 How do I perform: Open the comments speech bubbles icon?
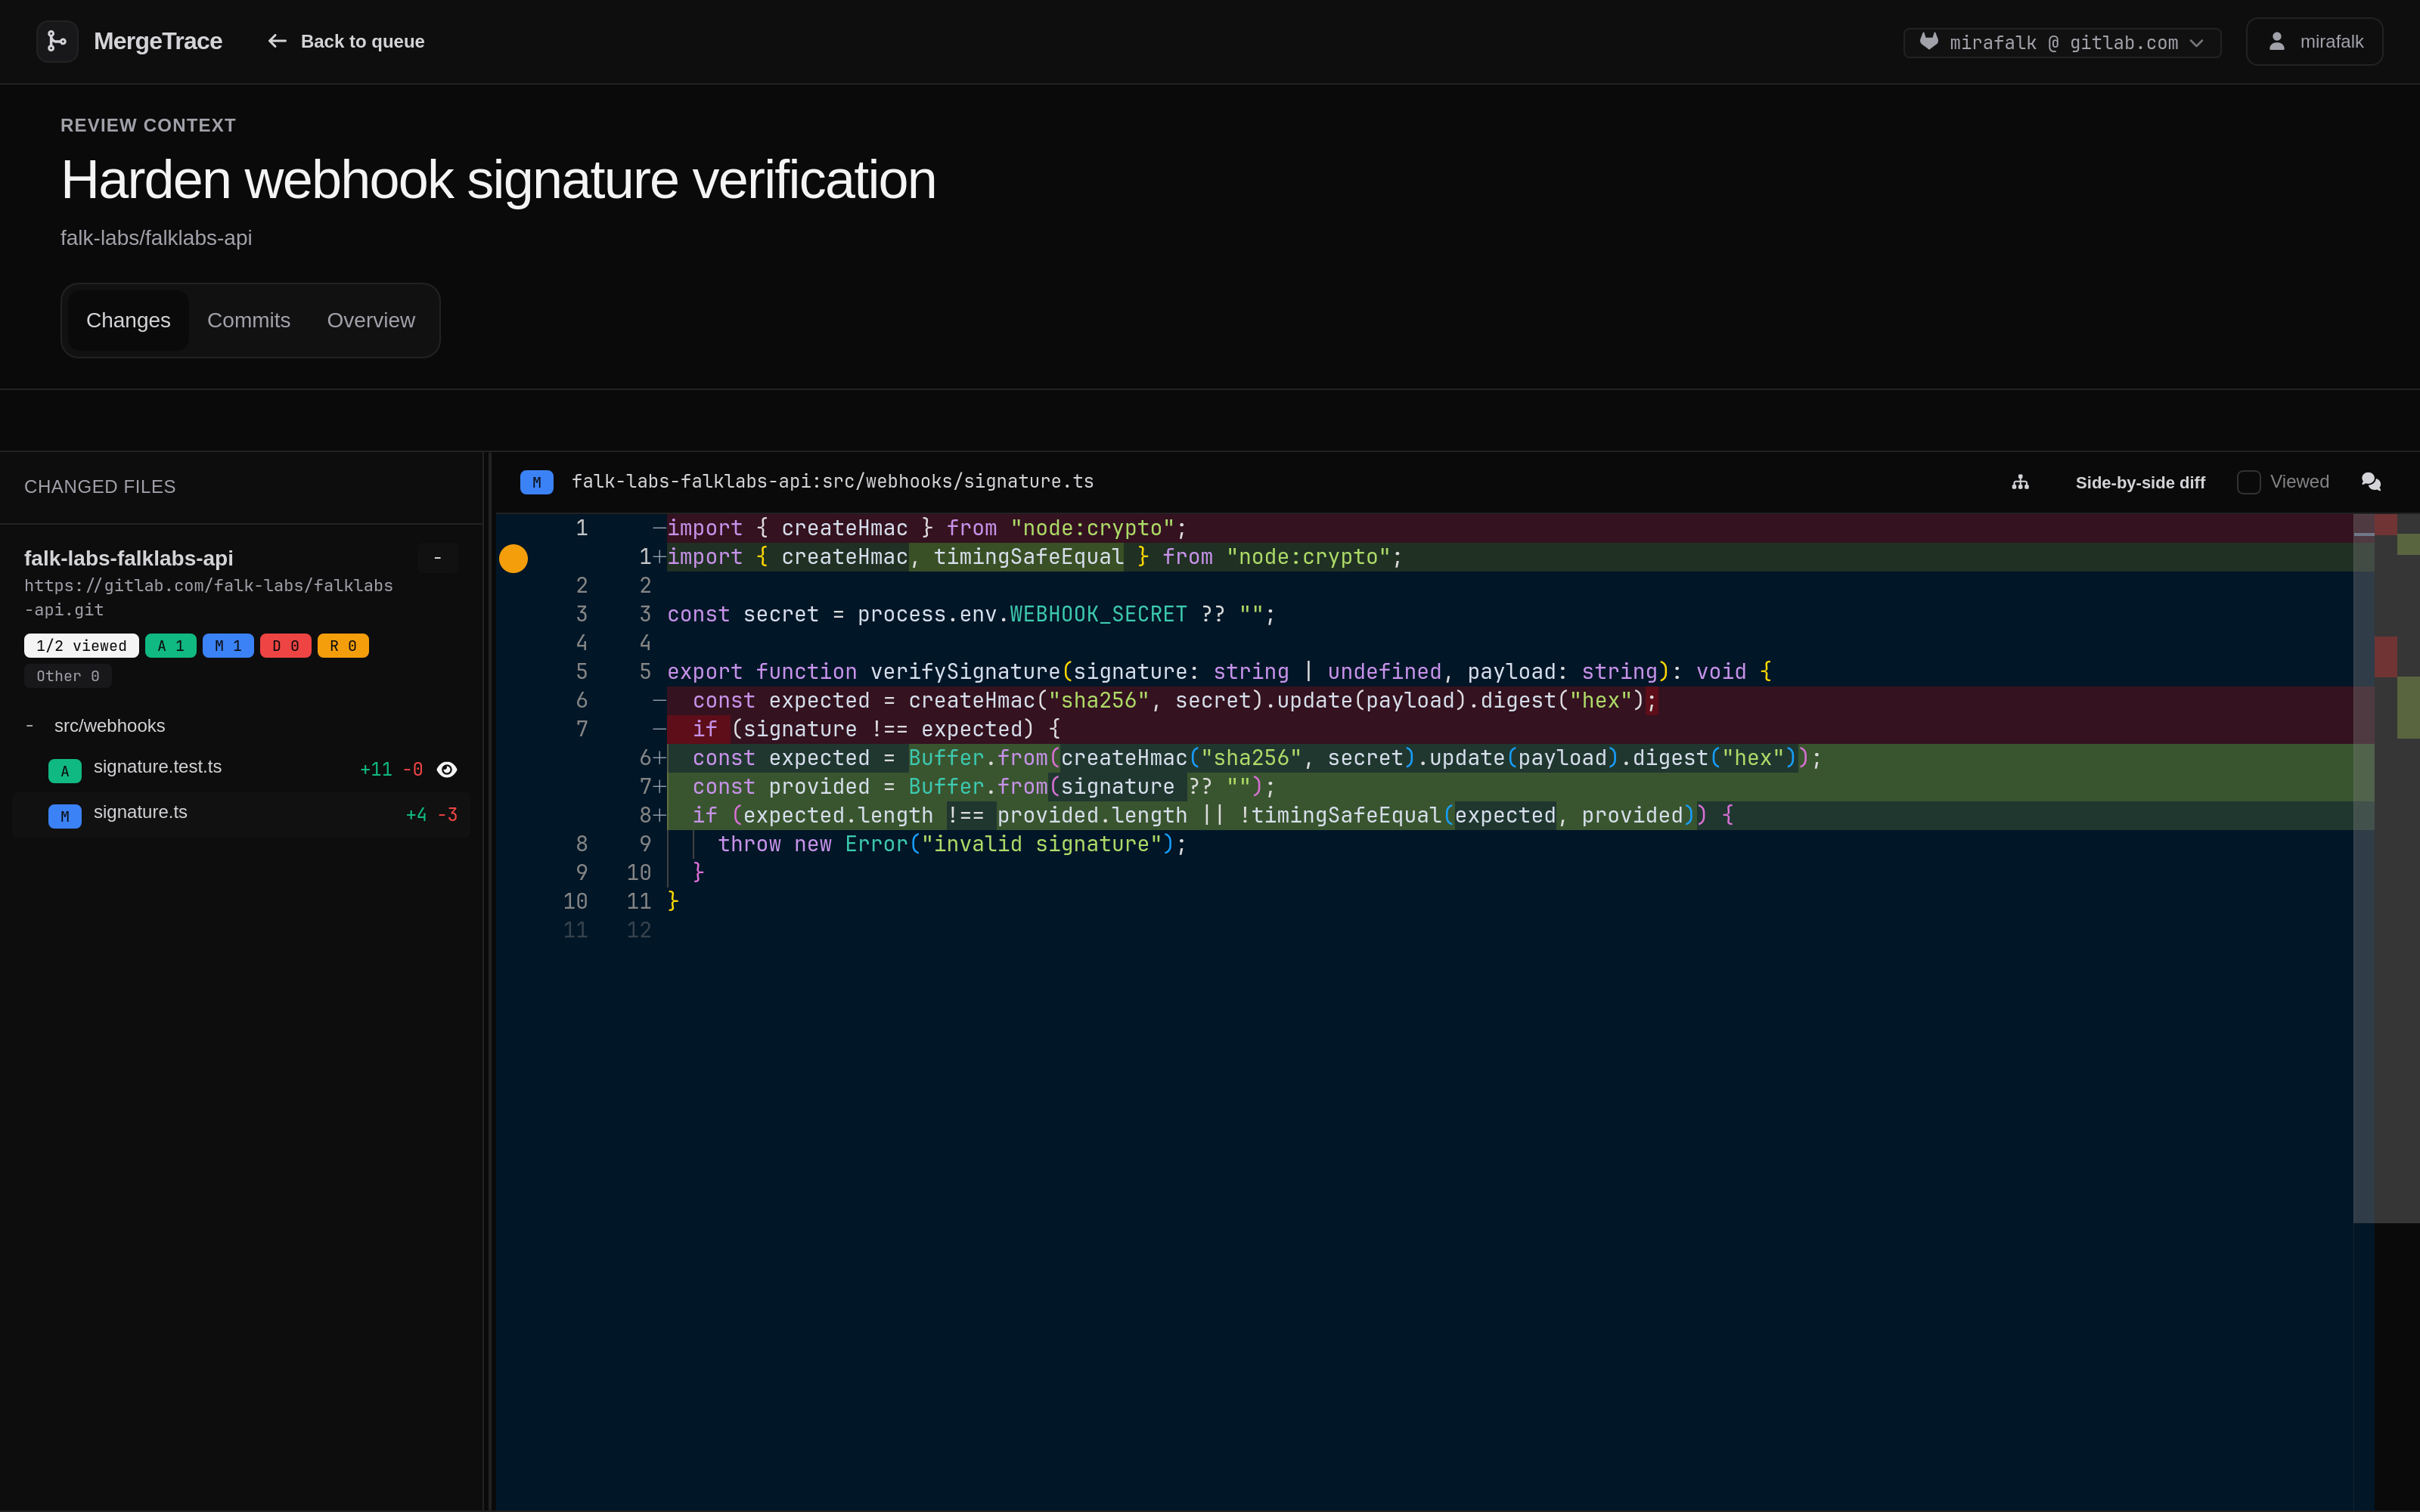coord(2371,482)
